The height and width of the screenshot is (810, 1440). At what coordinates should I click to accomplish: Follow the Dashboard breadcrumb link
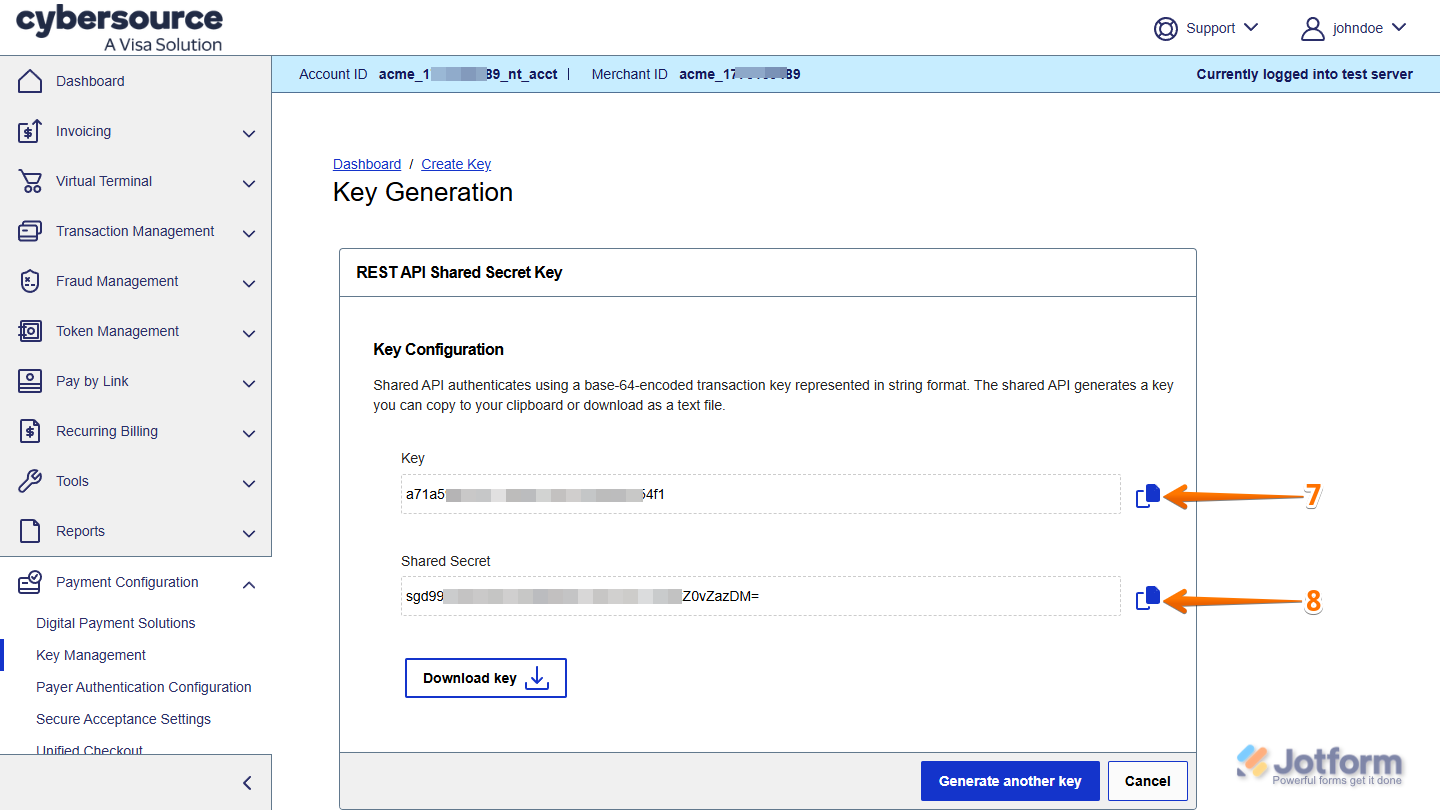[367, 164]
